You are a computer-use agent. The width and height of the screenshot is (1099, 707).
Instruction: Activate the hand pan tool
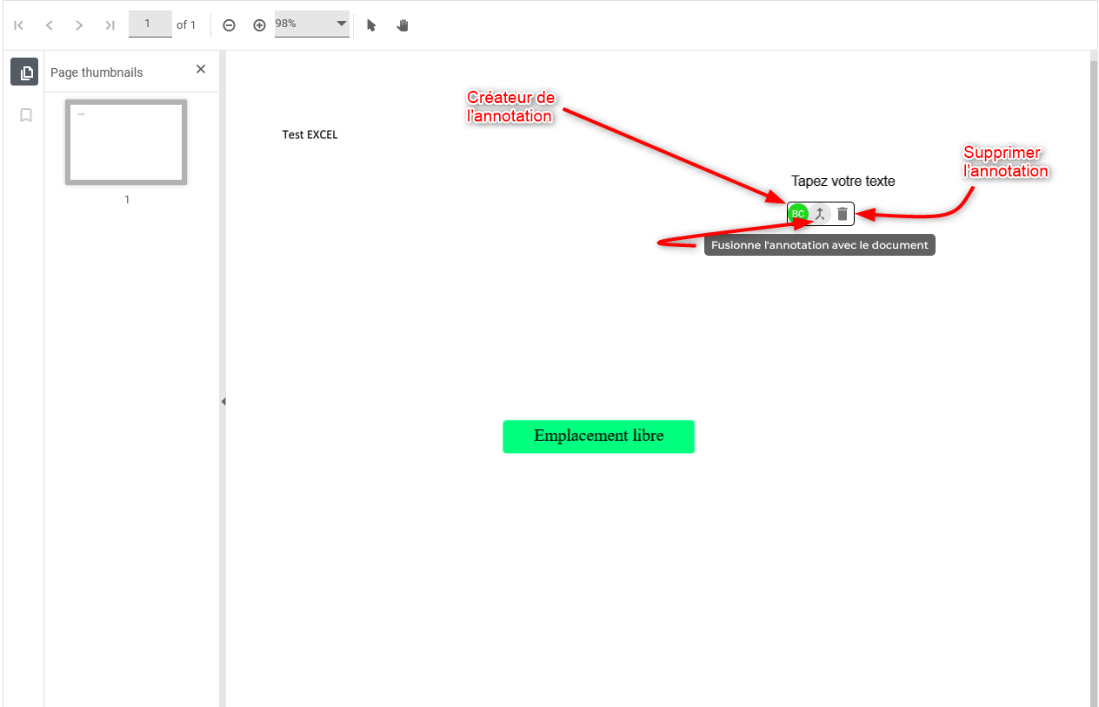[x=402, y=25]
